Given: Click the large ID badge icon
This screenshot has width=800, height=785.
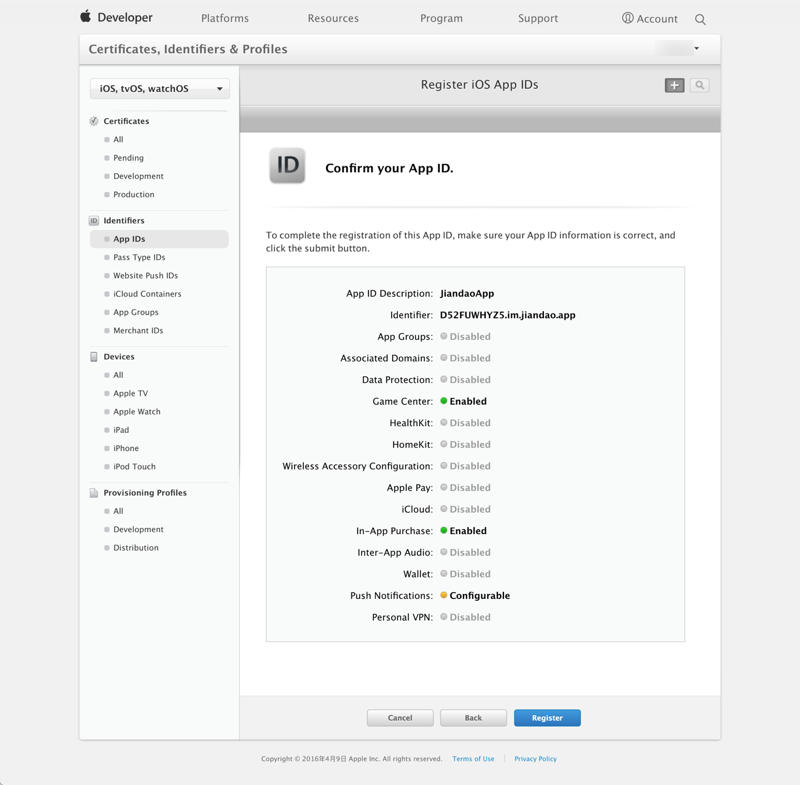Looking at the screenshot, I should (287, 166).
